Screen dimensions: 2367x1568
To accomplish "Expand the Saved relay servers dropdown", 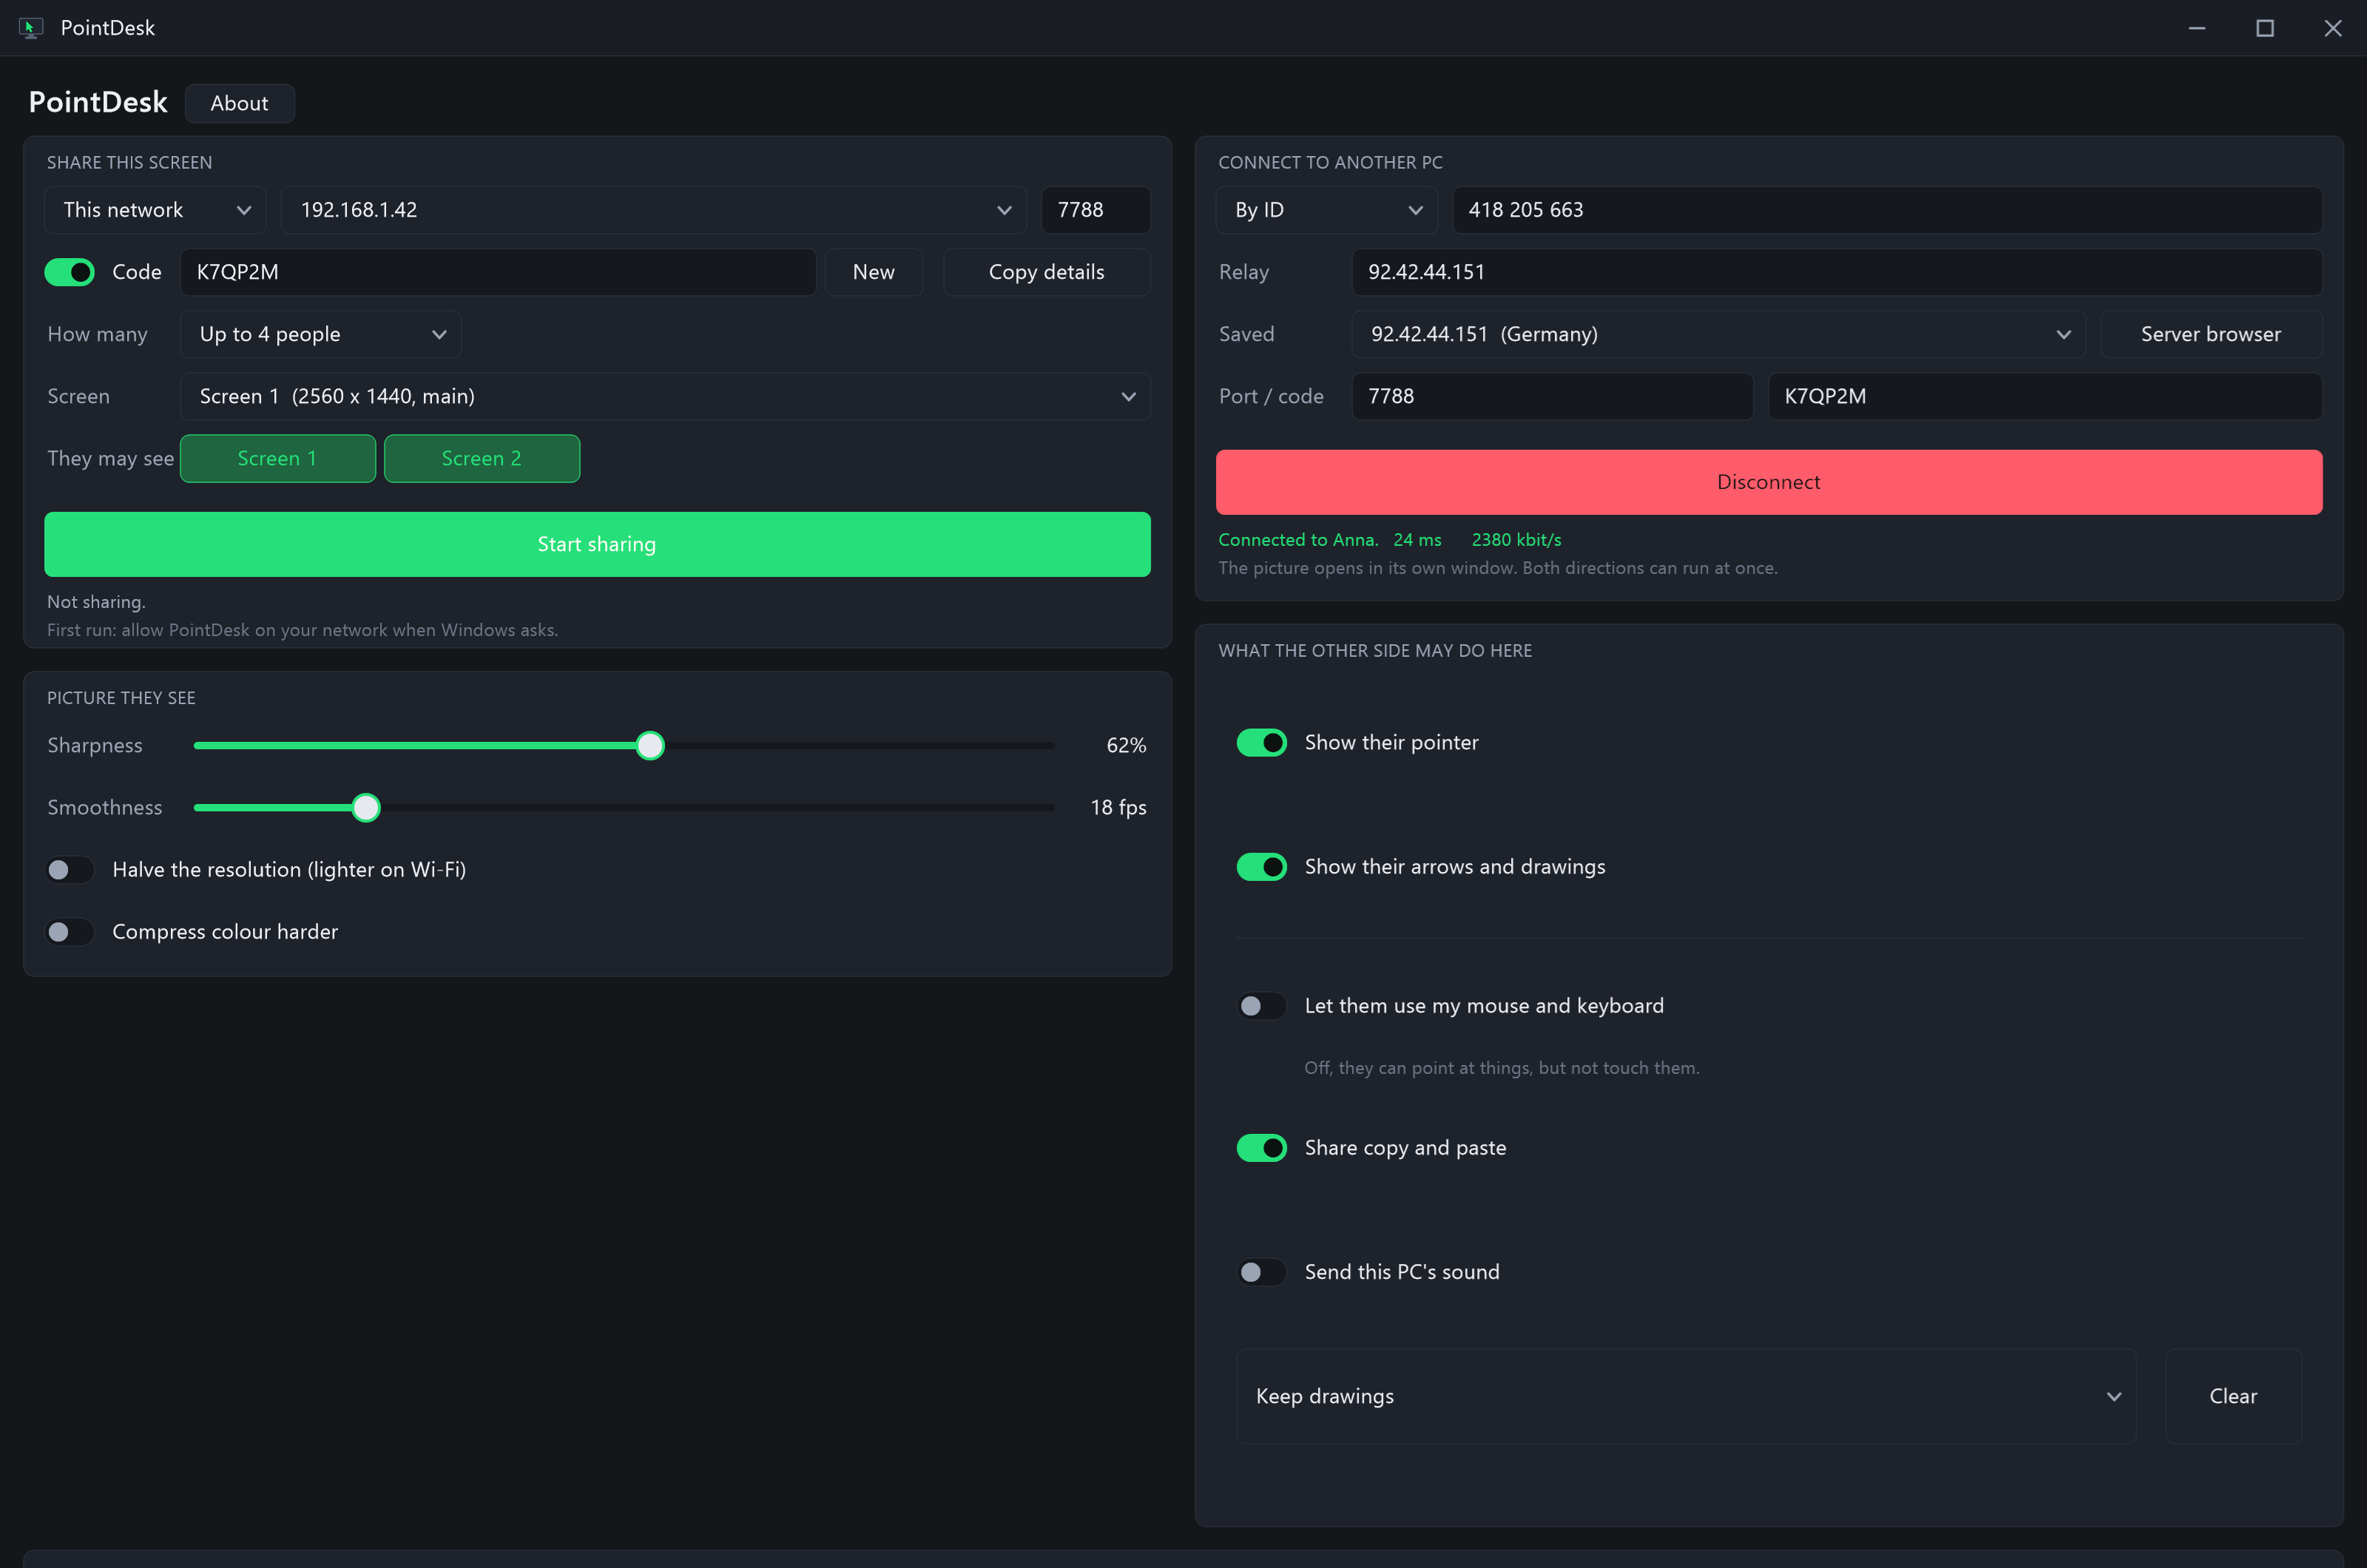I will click(1718, 334).
